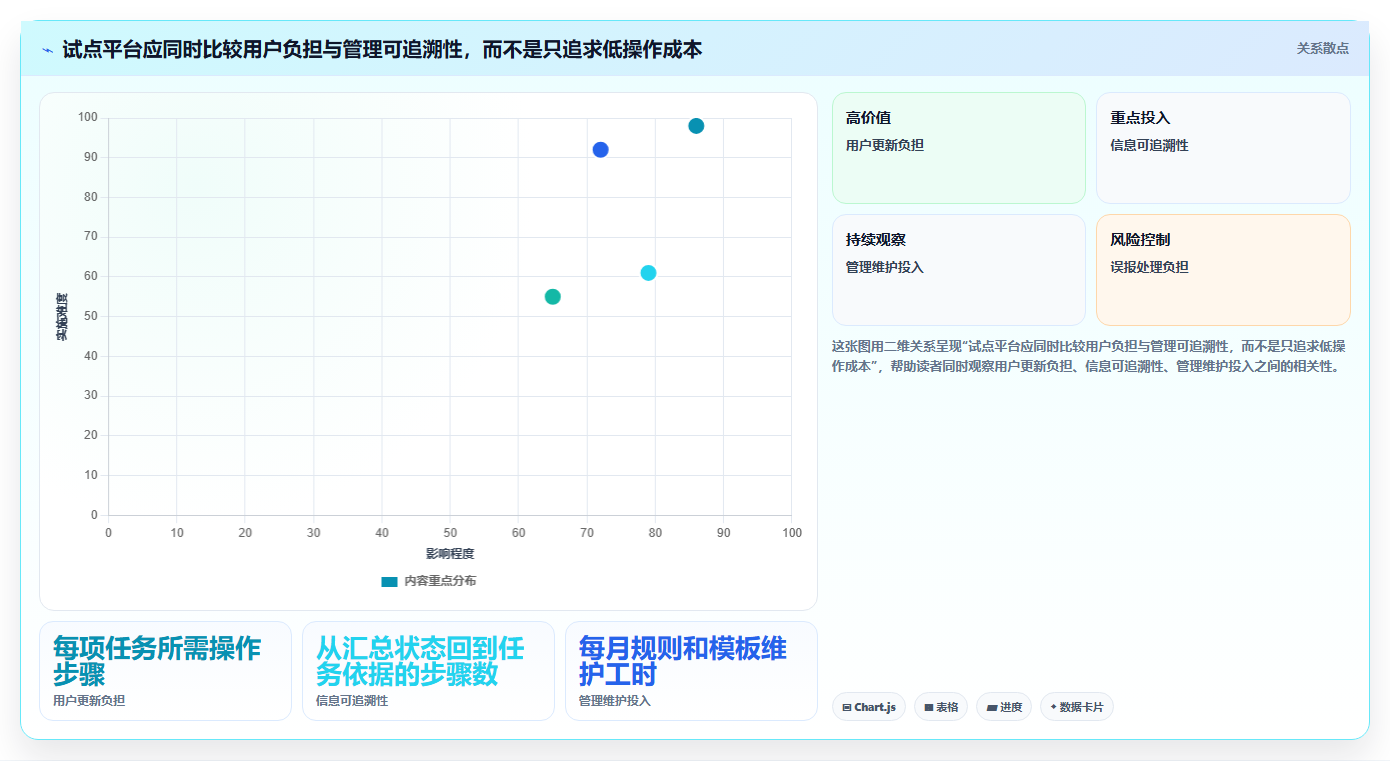Click the 管理维护投入 caption under third metric
This screenshot has height=761, width=1390.
coord(615,701)
